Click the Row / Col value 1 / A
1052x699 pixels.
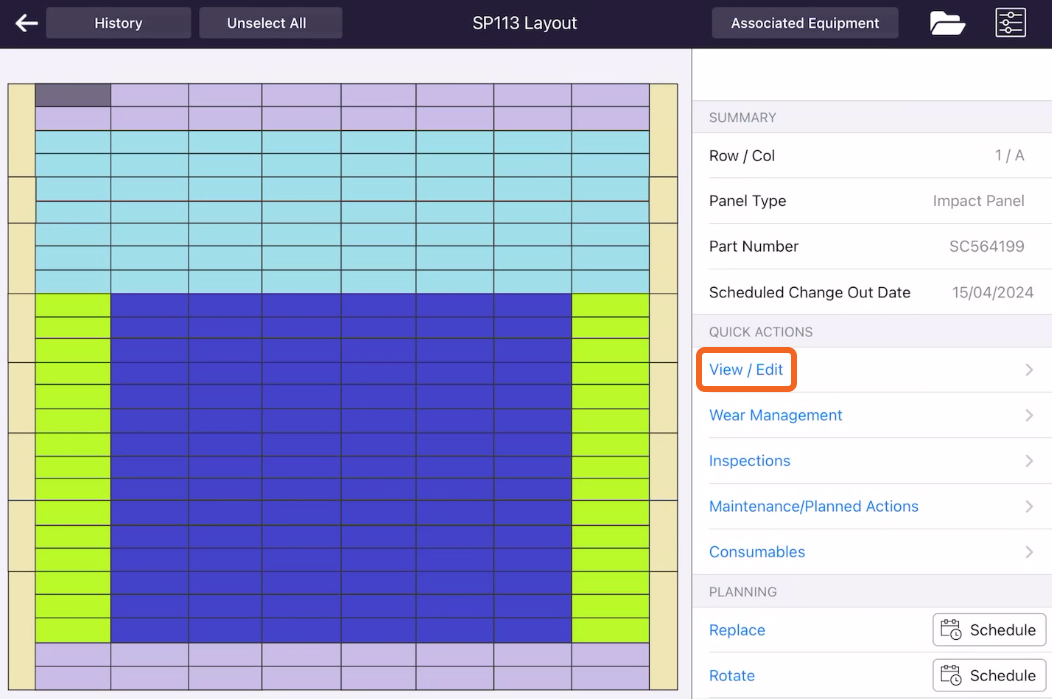(x=1009, y=156)
